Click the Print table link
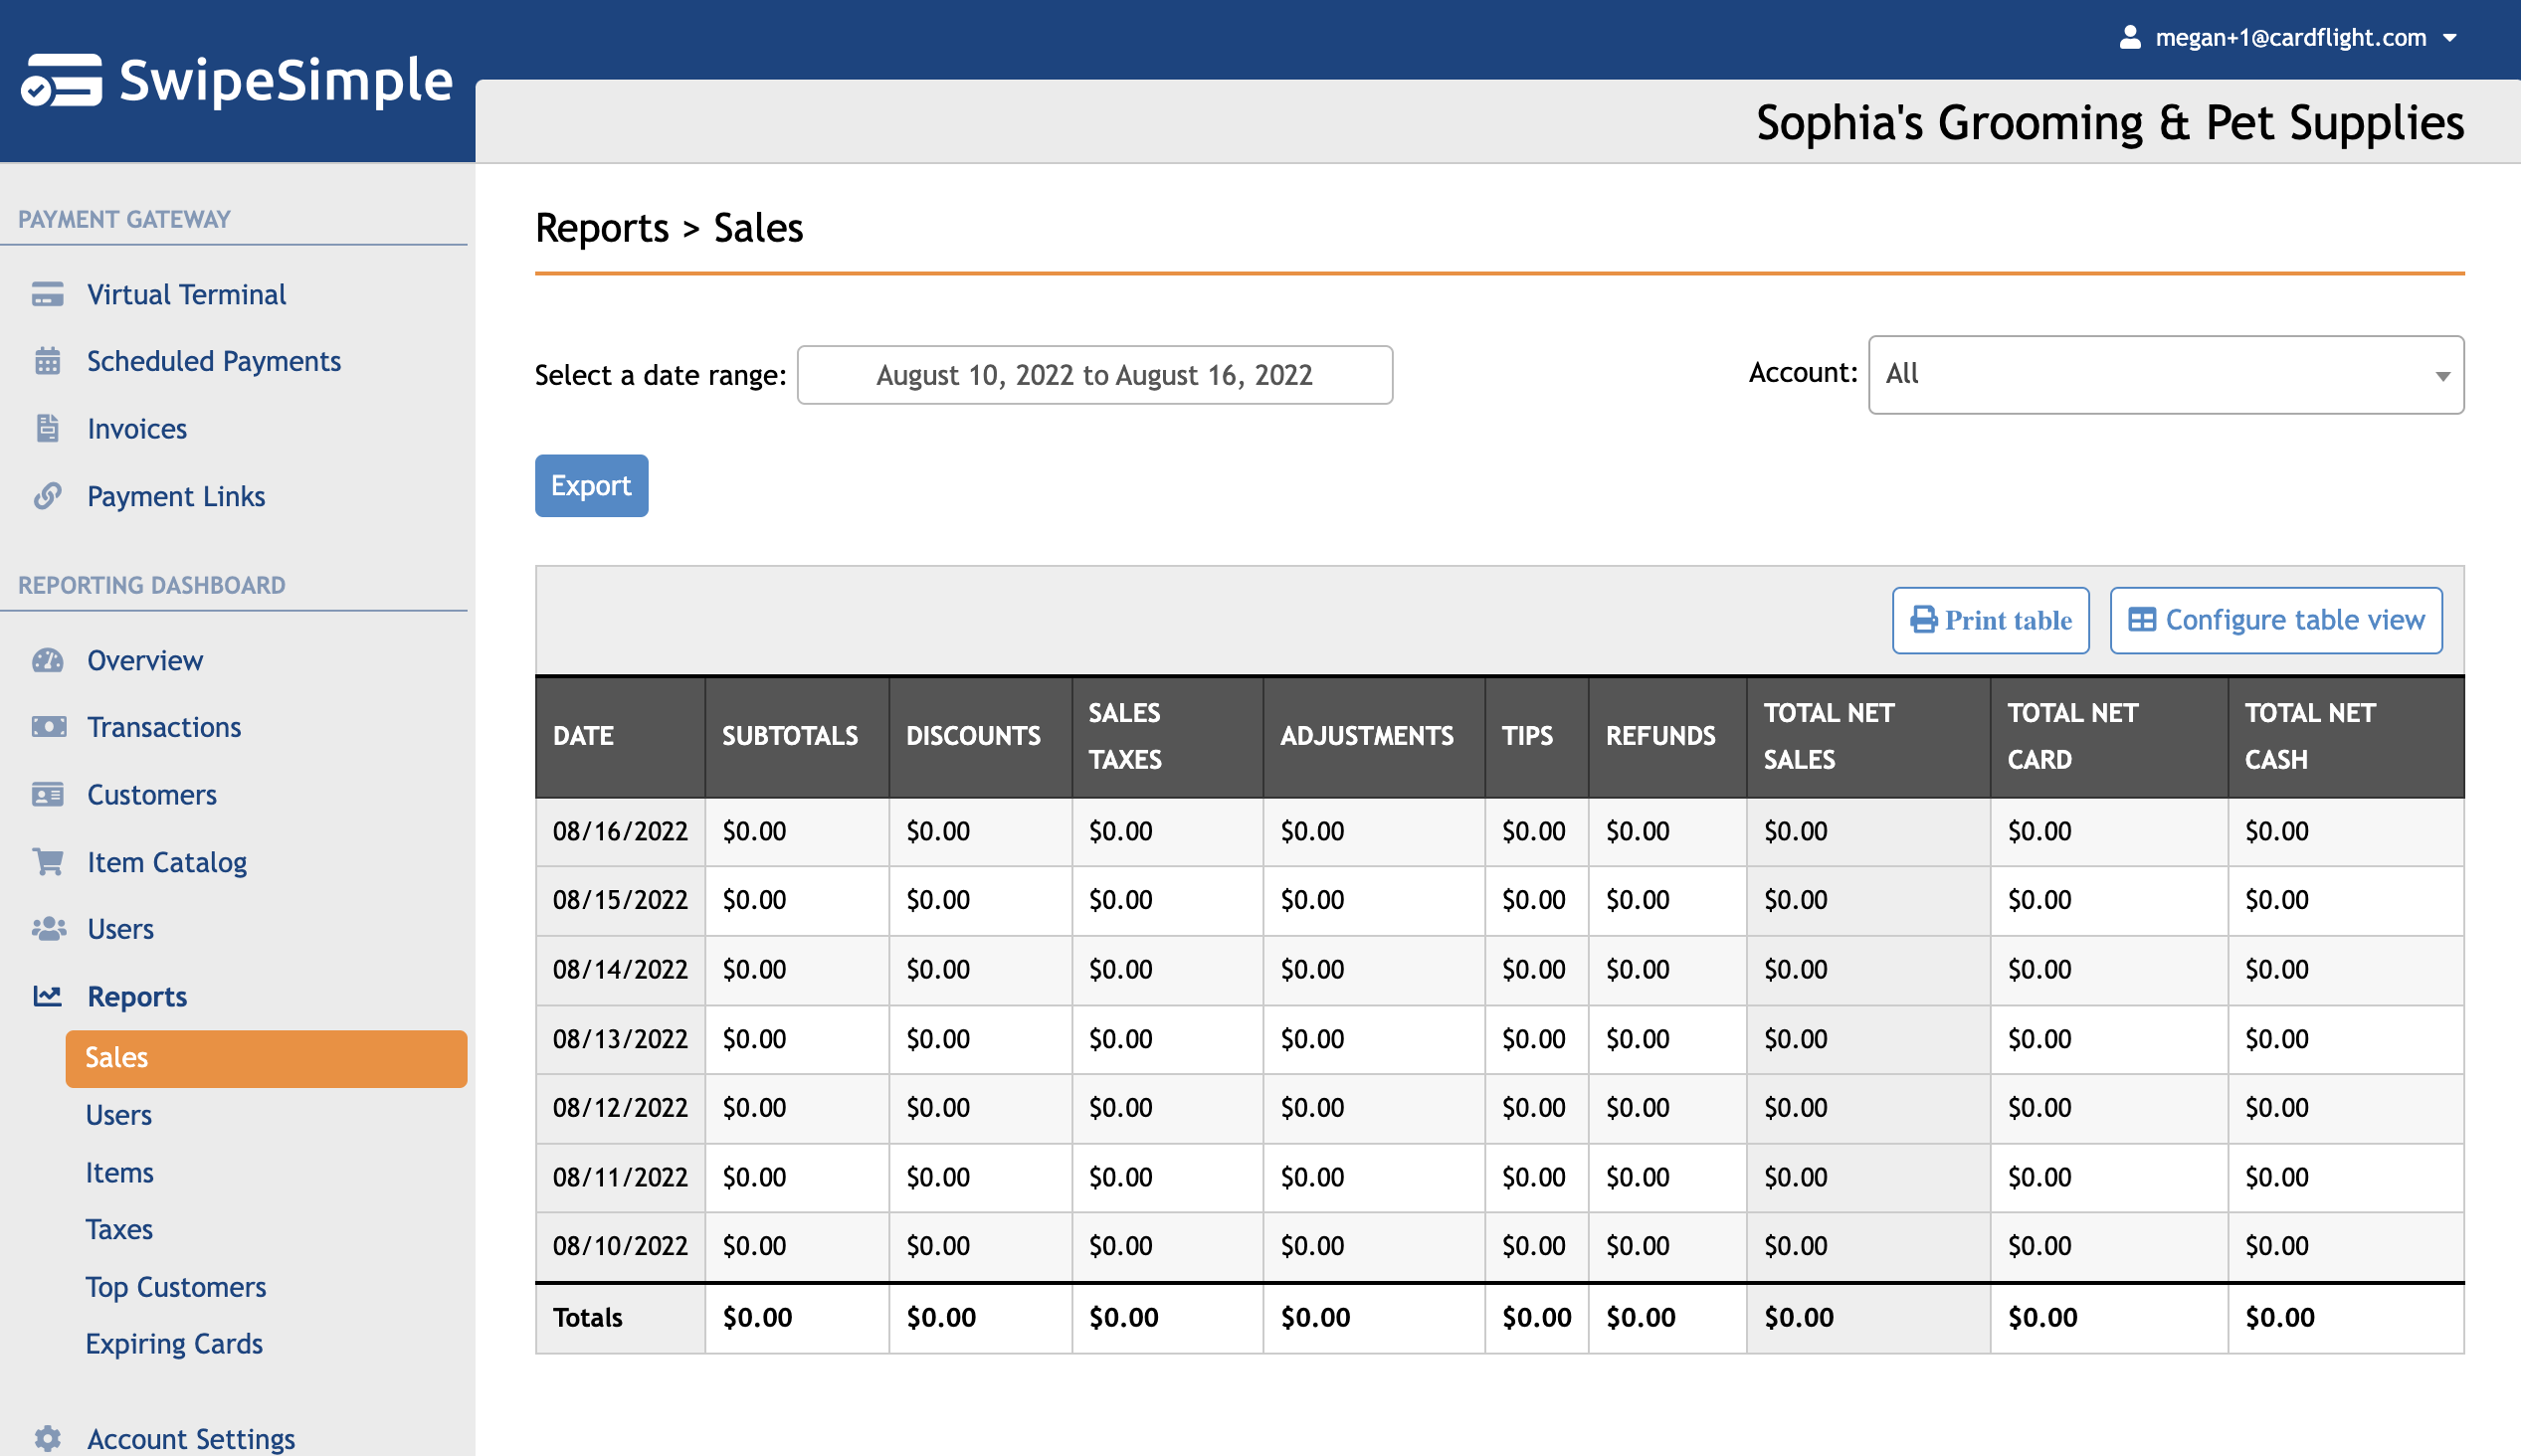 pos(1990,620)
